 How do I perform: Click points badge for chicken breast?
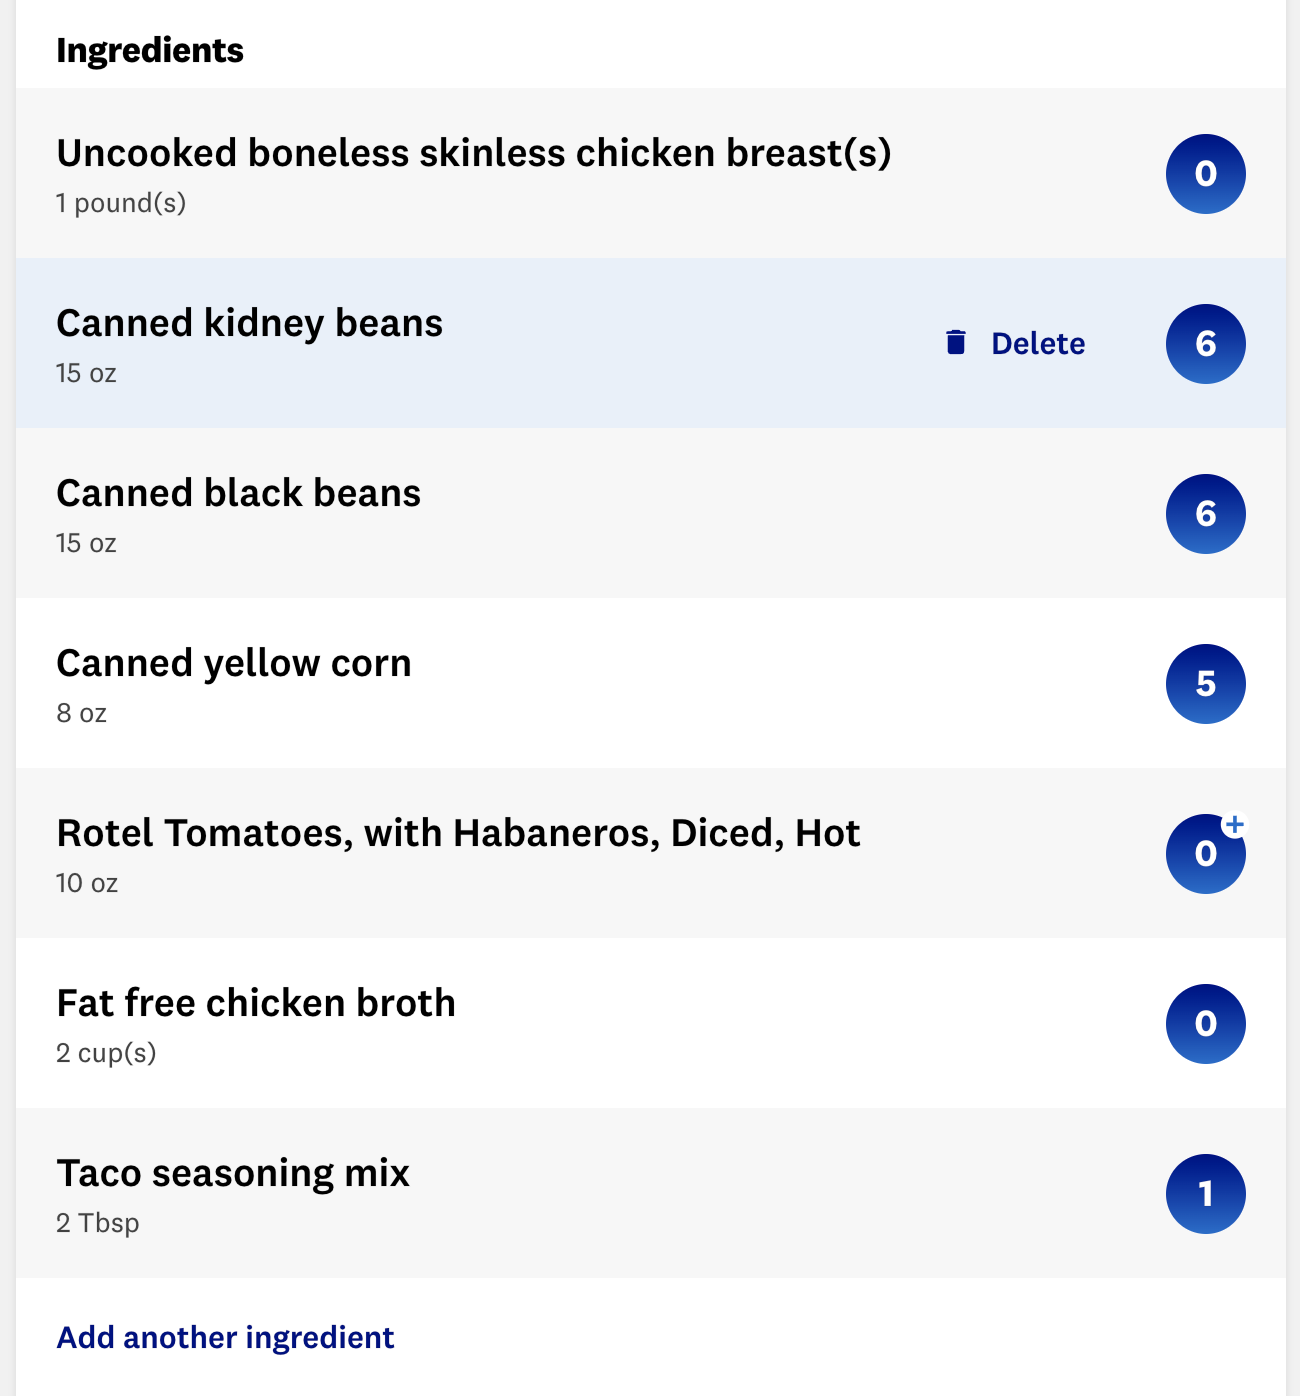pos(1206,174)
